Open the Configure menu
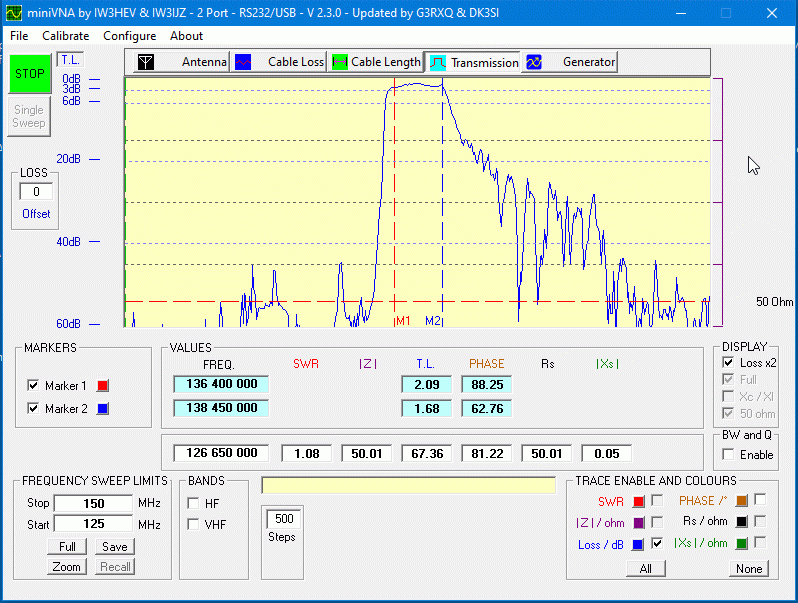 click(x=129, y=36)
